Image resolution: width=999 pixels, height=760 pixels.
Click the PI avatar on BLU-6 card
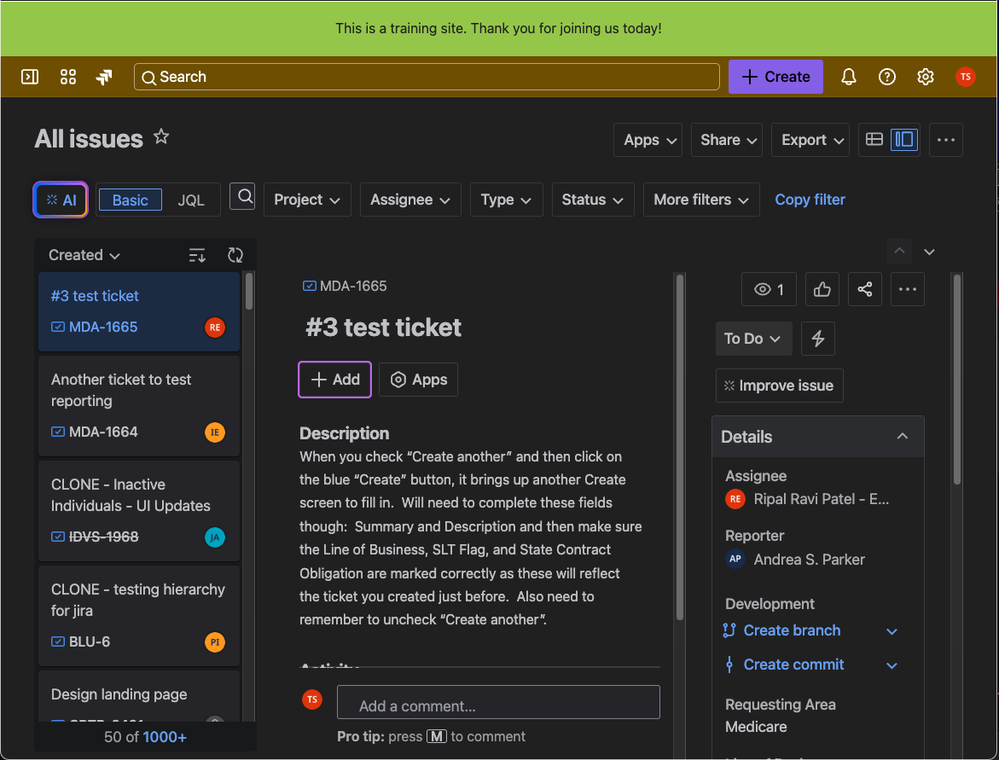(x=215, y=642)
